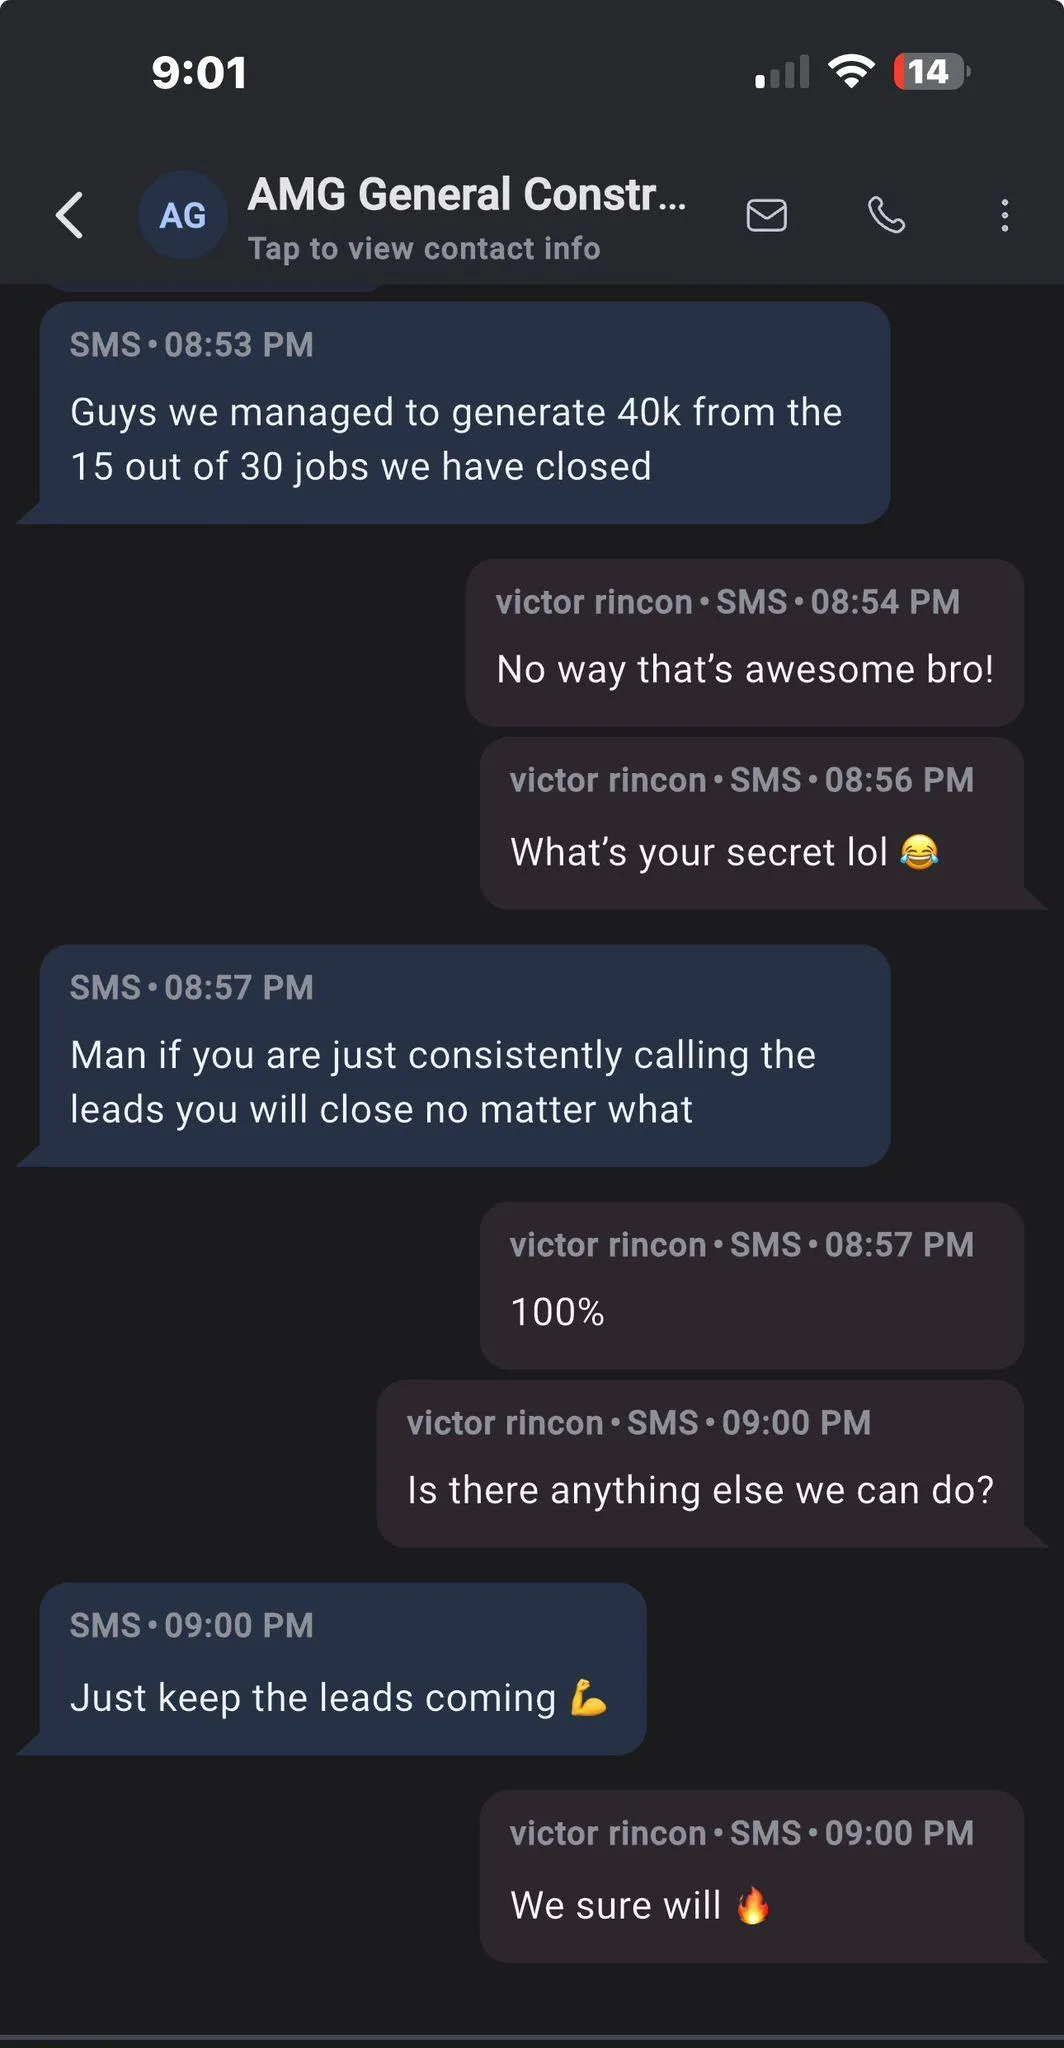Open the email envelope icon

766,215
